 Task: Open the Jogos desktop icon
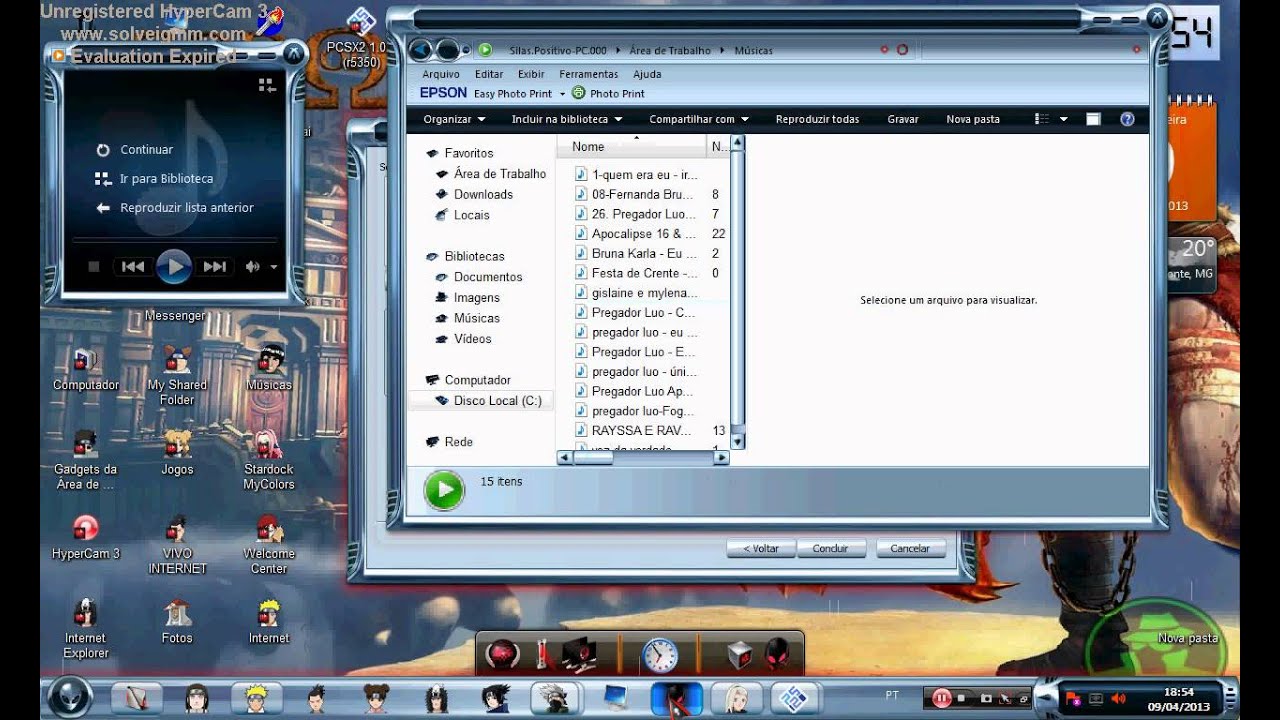(x=177, y=453)
